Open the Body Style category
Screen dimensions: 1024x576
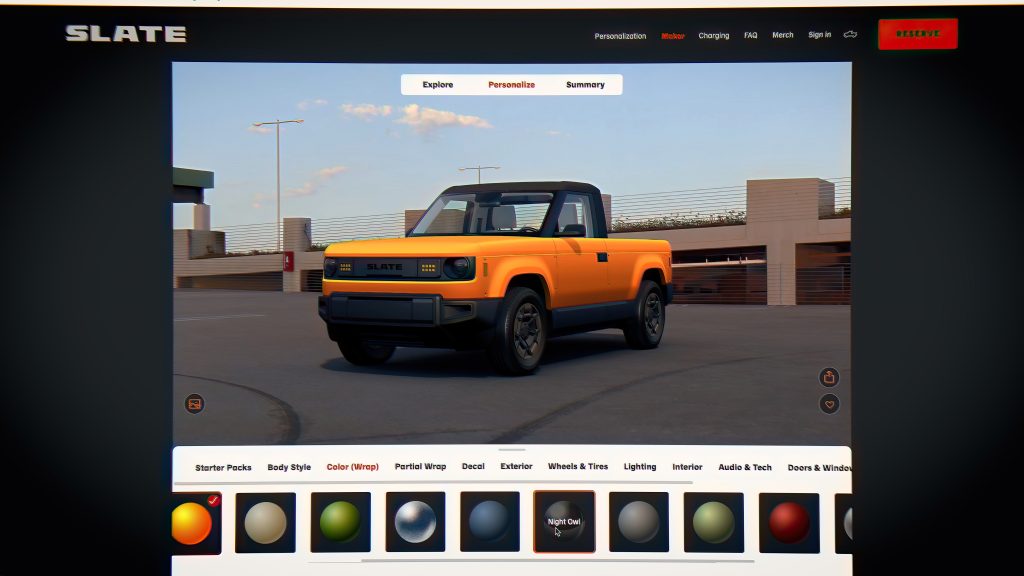pos(289,467)
